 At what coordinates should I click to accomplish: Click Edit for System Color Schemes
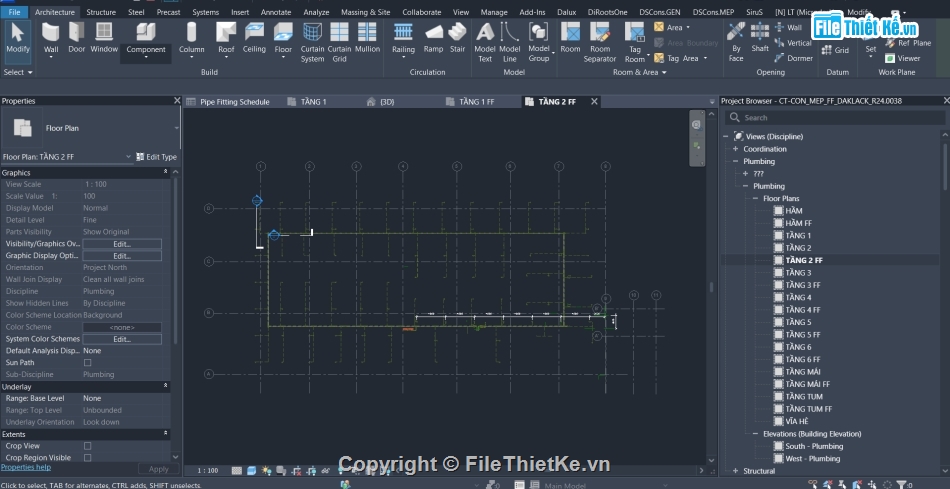point(122,339)
